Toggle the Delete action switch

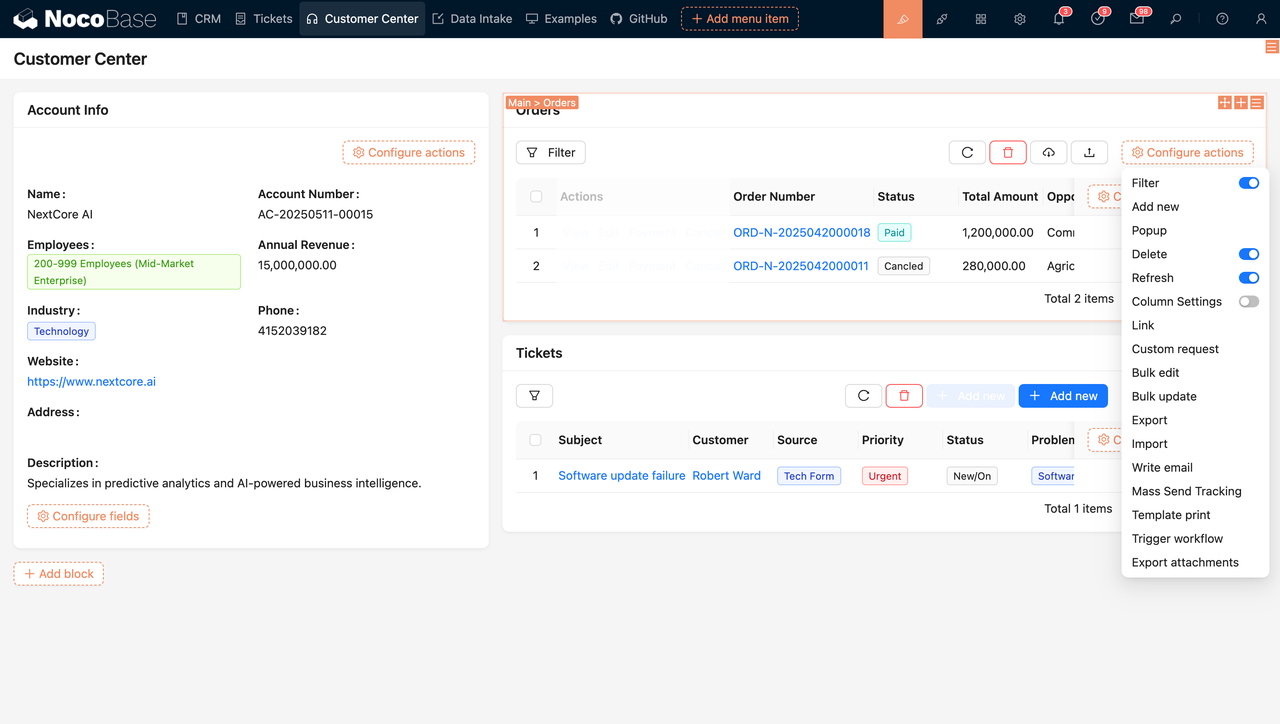pos(1249,254)
